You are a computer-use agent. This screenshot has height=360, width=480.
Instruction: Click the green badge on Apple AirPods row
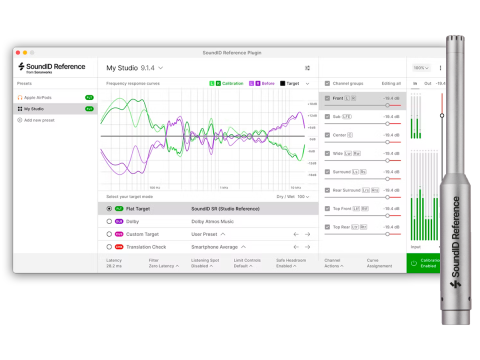click(x=89, y=98)
